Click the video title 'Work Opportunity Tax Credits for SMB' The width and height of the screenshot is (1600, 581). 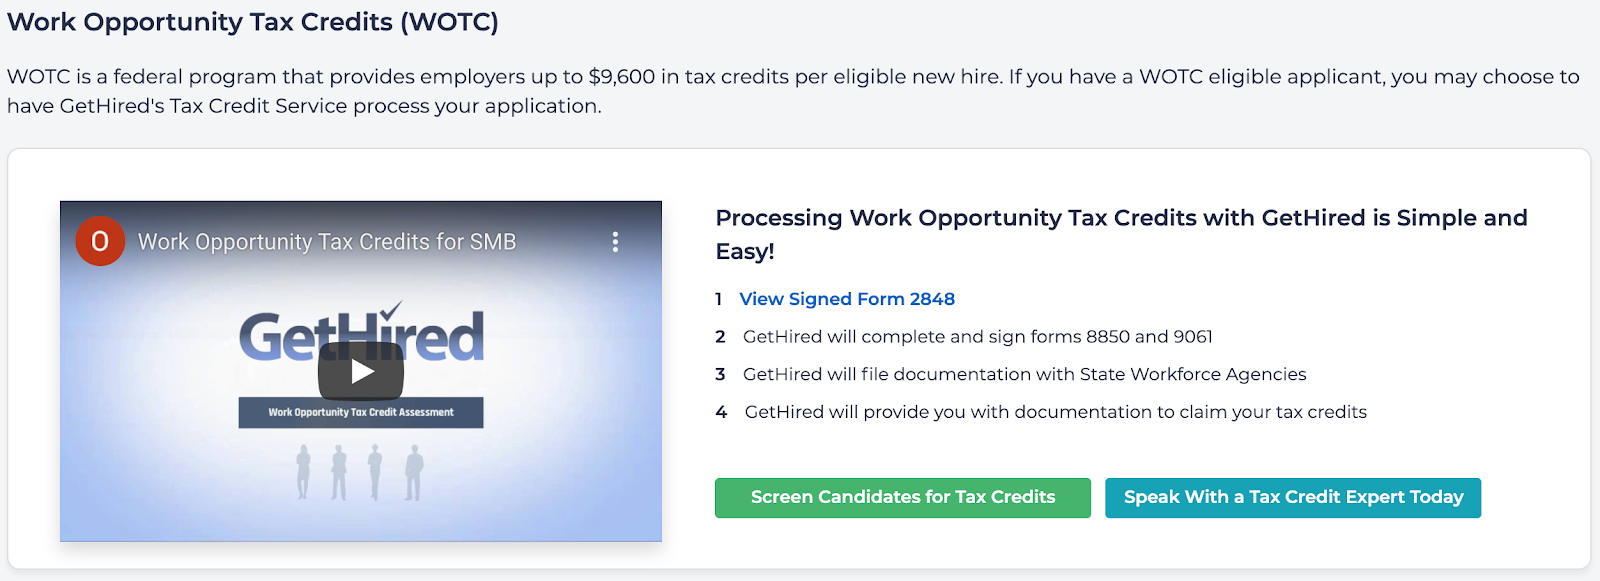327,242
